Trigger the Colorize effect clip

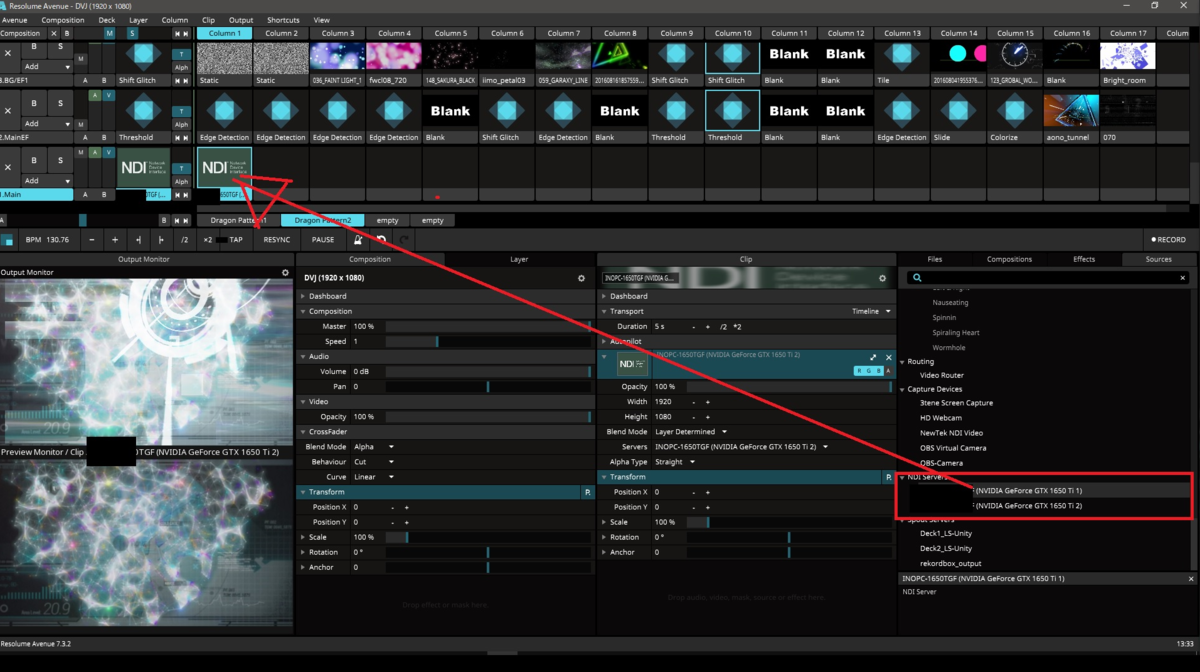pyautogui.click(x=1014, y=111)
